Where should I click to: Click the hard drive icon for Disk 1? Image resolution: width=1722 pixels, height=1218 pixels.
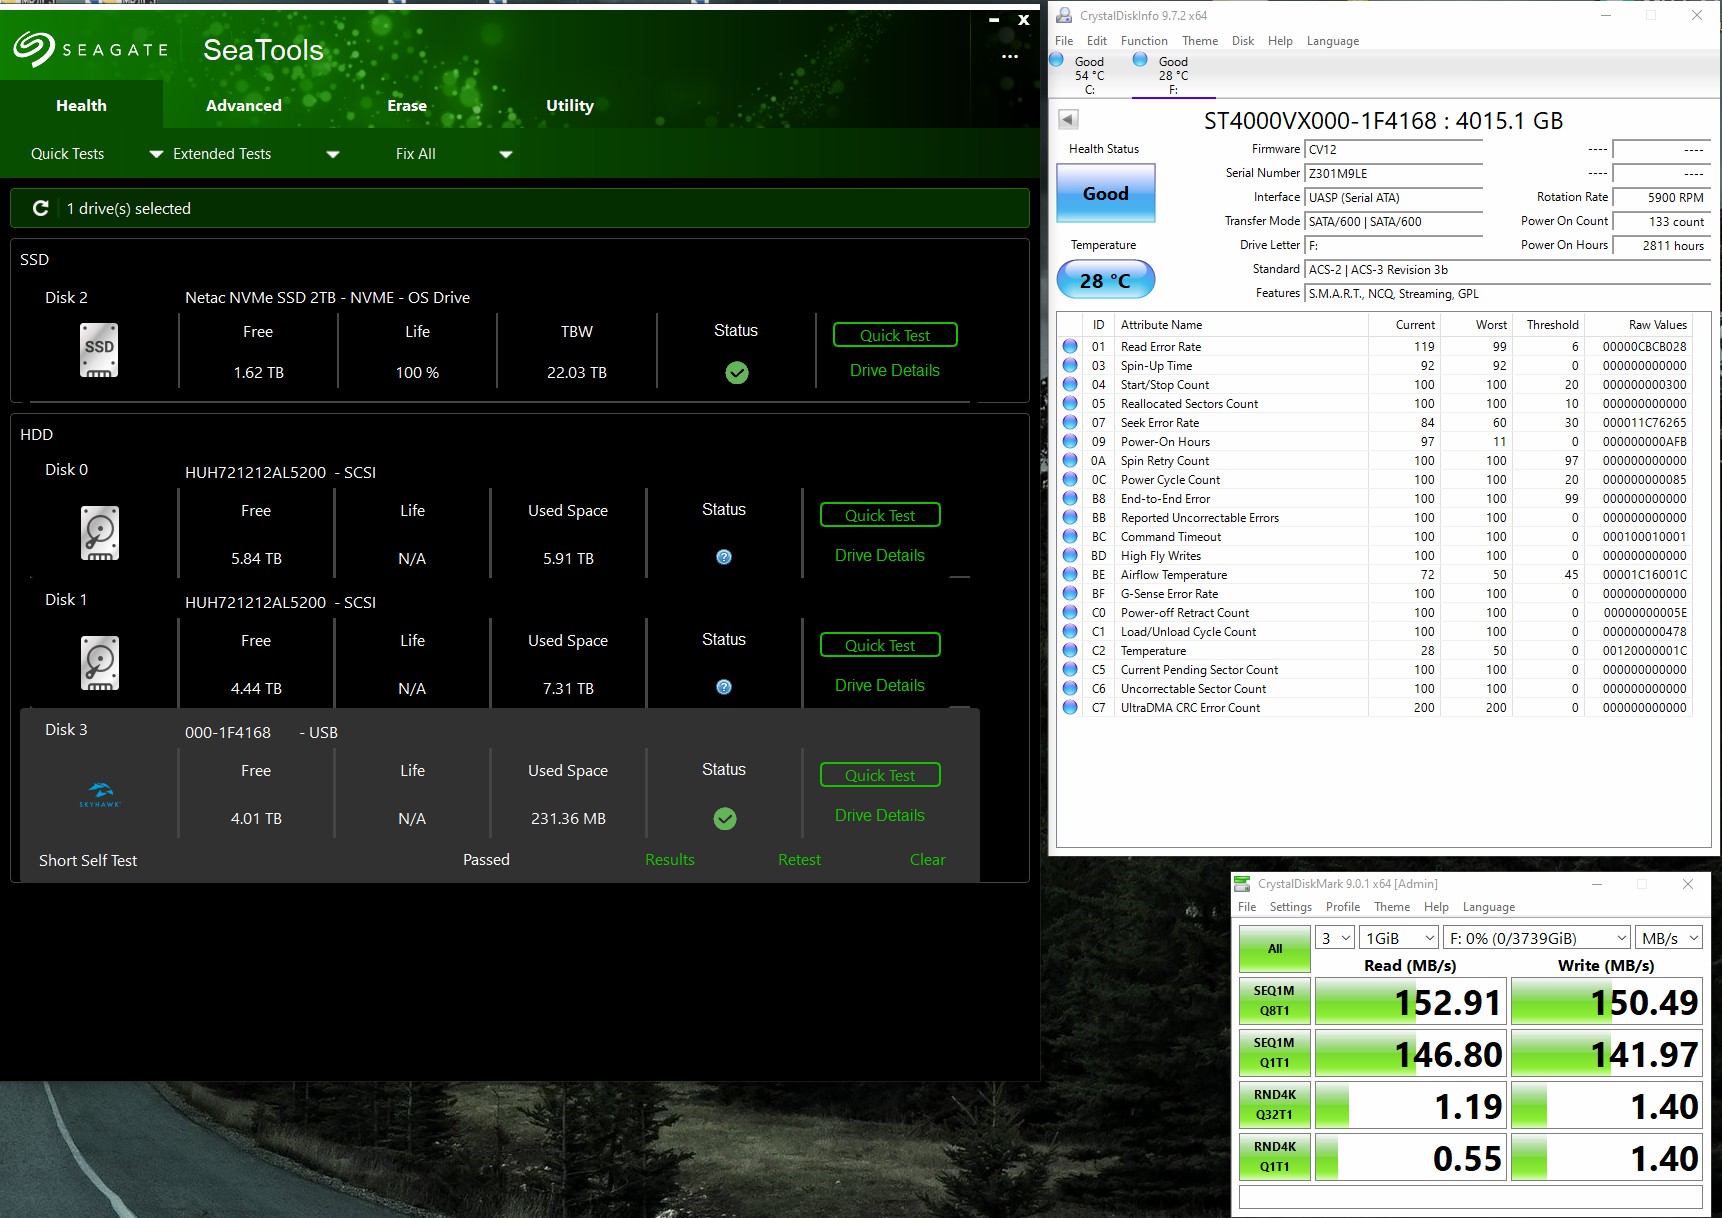pos(100,663)
